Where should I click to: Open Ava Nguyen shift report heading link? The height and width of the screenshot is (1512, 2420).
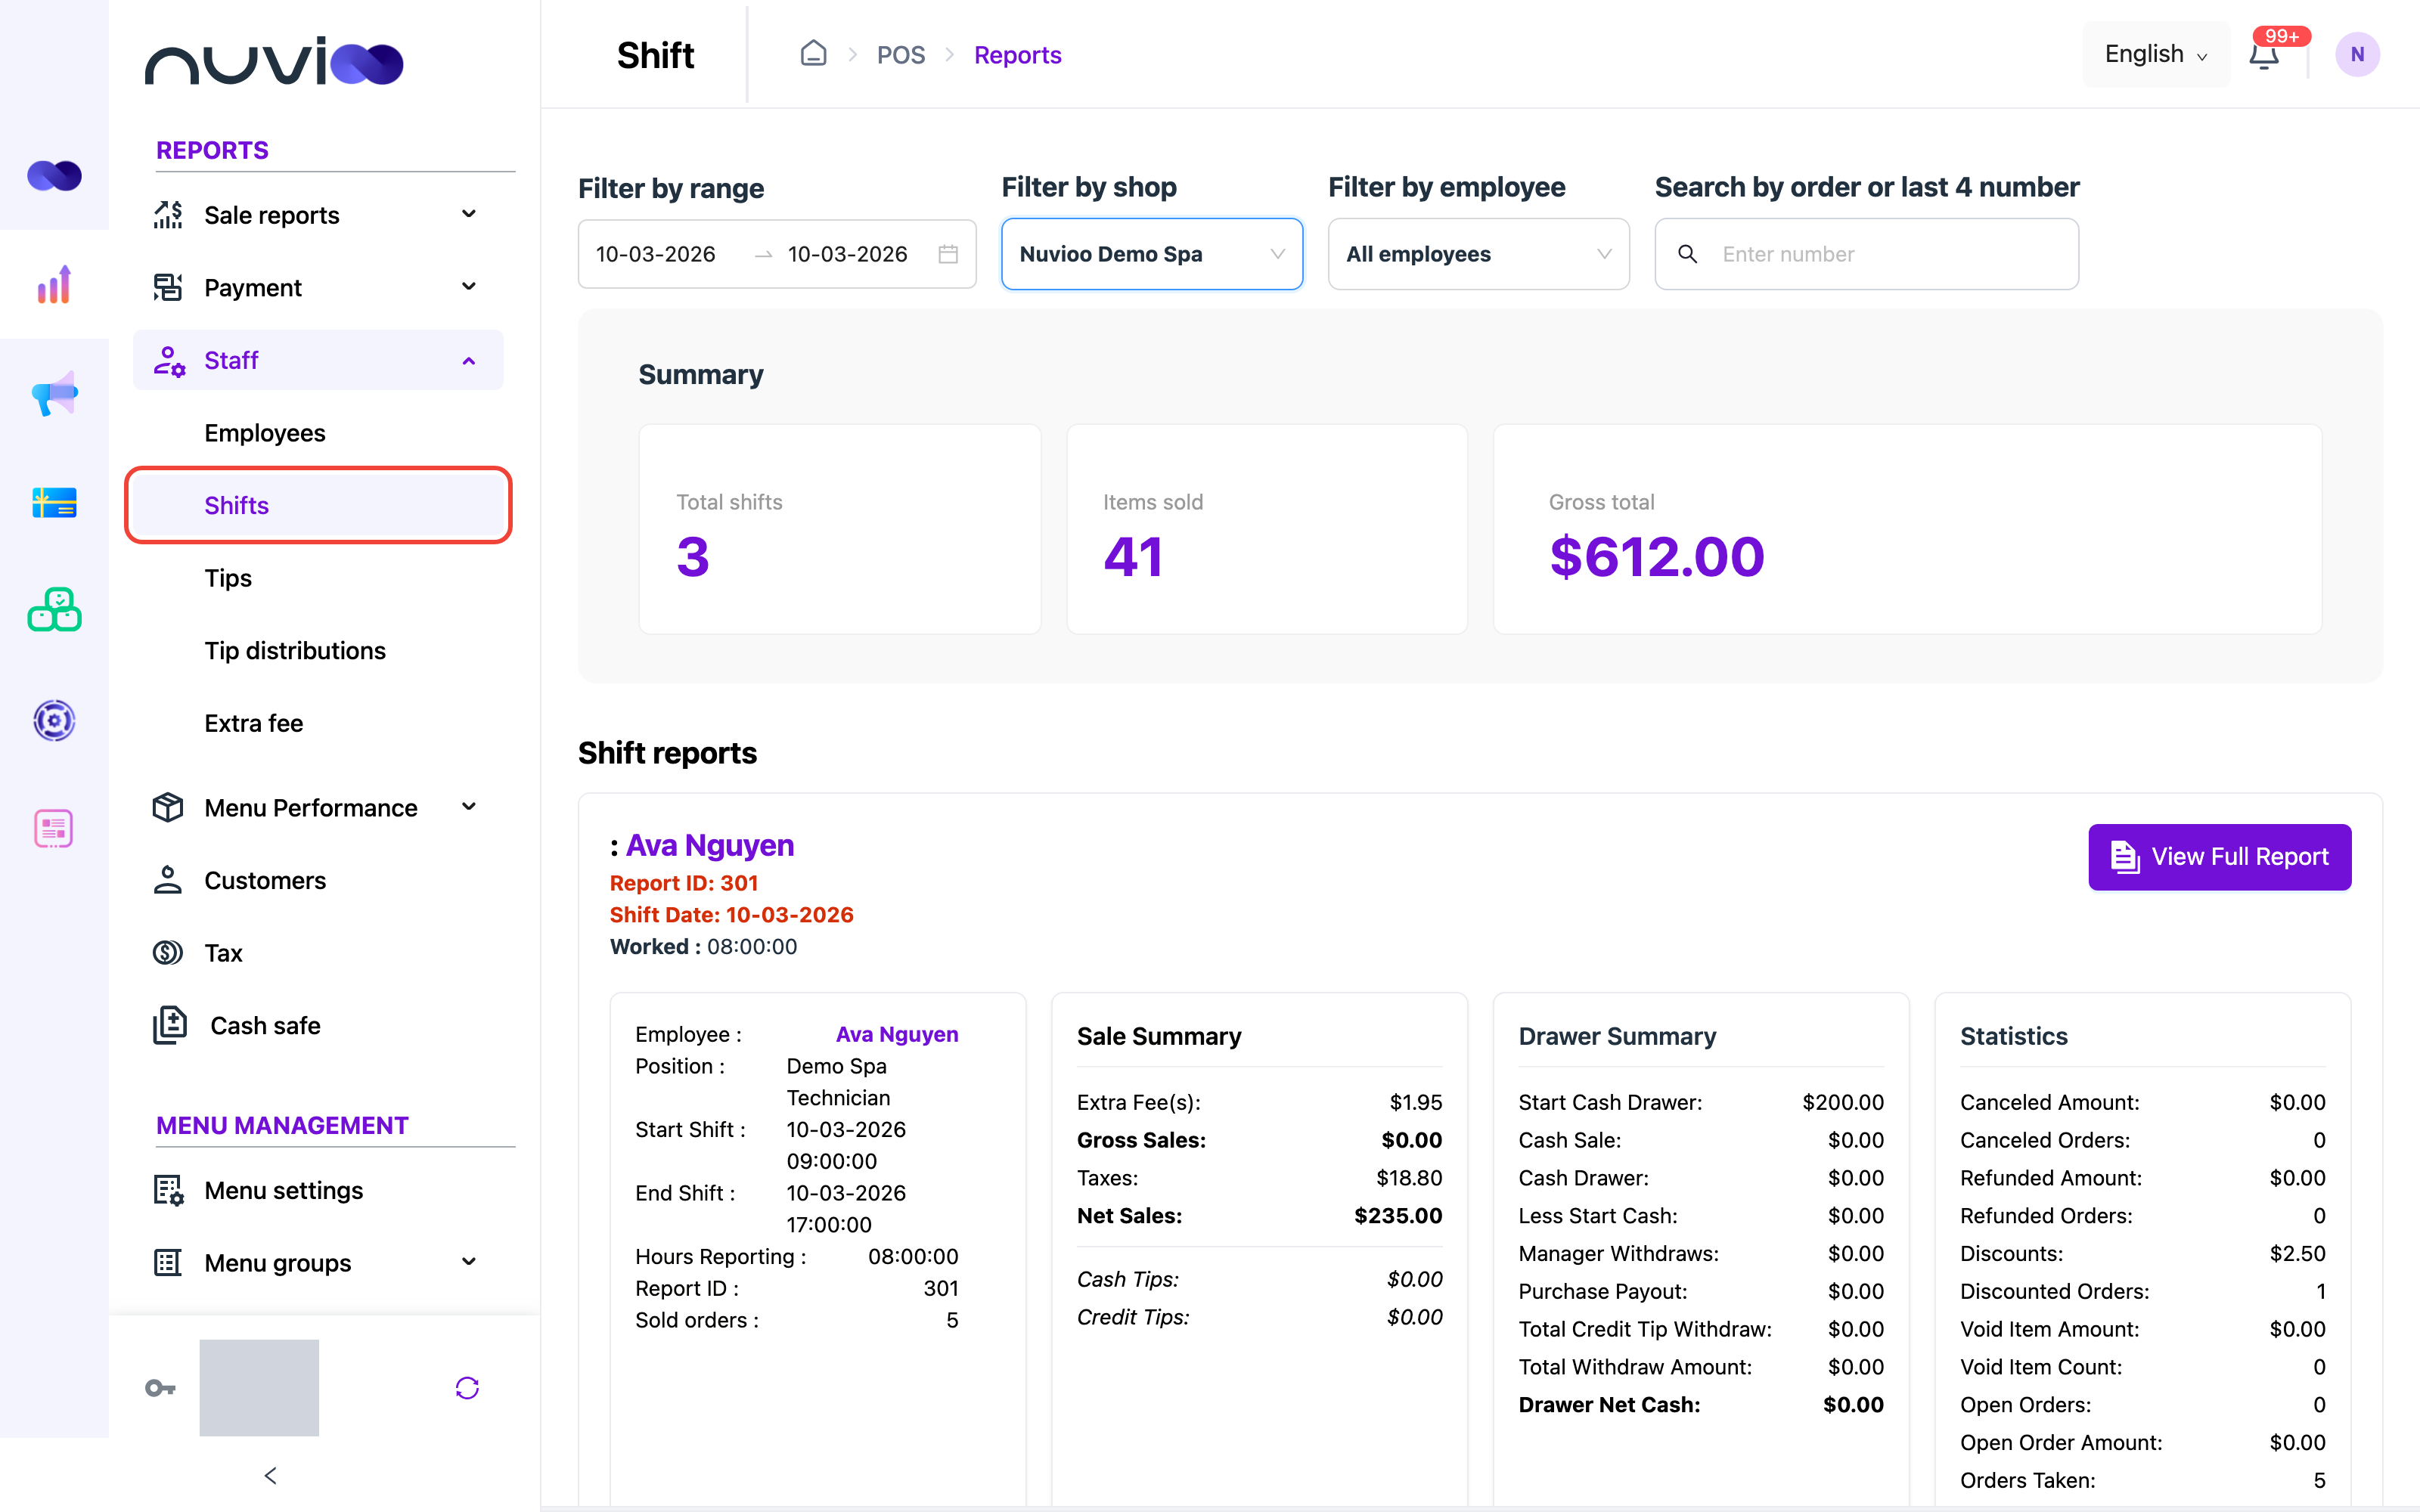(x=710, y=845)
